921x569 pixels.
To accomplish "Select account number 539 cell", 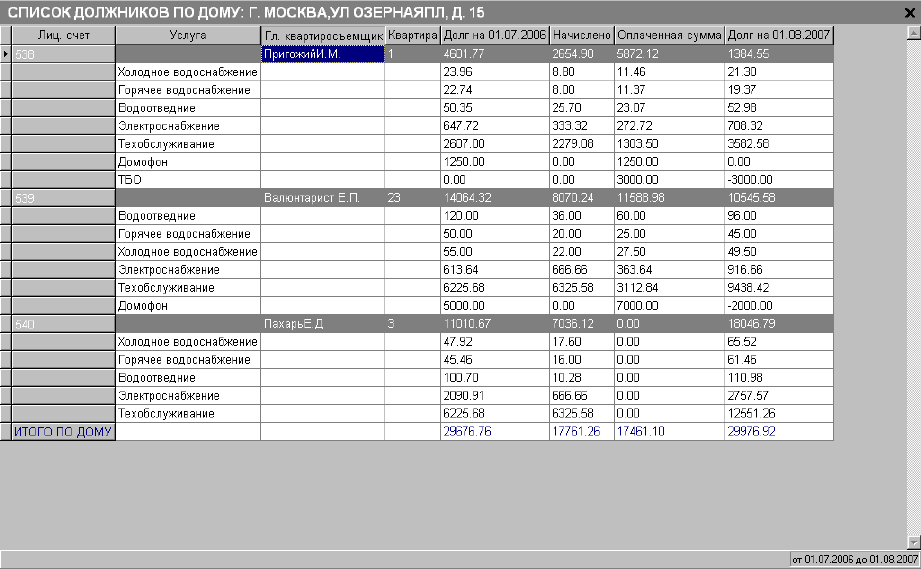I will click(x=63, y=198).
